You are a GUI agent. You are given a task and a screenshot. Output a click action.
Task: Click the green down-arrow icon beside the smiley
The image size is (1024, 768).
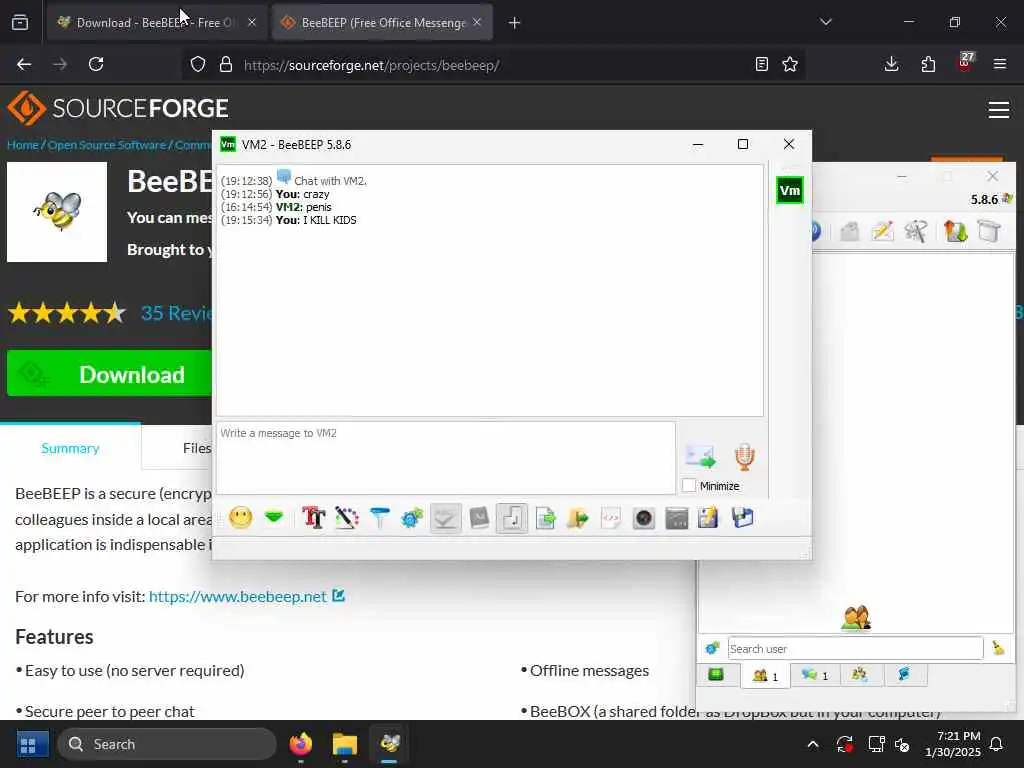274,518
